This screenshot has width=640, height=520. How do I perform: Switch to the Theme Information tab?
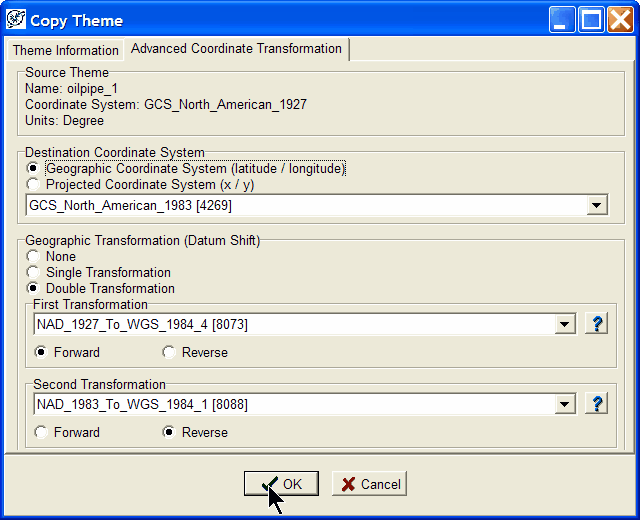pos(66,50)
